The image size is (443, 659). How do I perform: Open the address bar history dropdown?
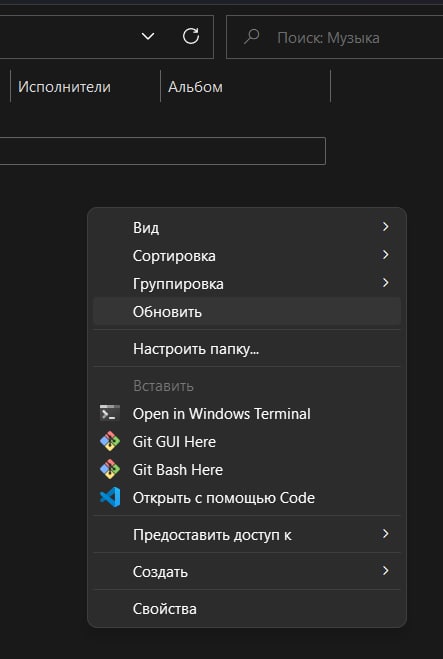pos(148,37)
